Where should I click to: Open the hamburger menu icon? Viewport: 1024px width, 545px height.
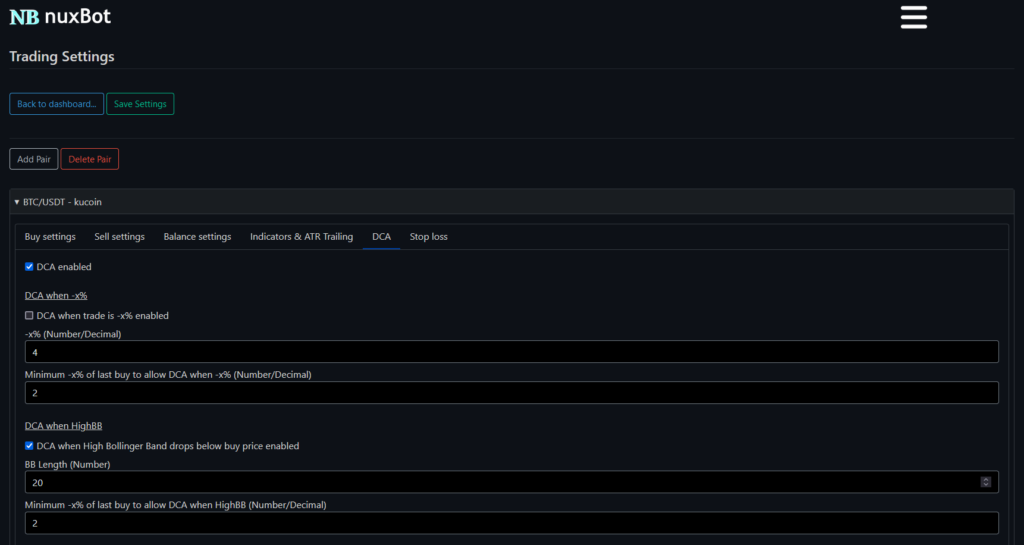913,17
